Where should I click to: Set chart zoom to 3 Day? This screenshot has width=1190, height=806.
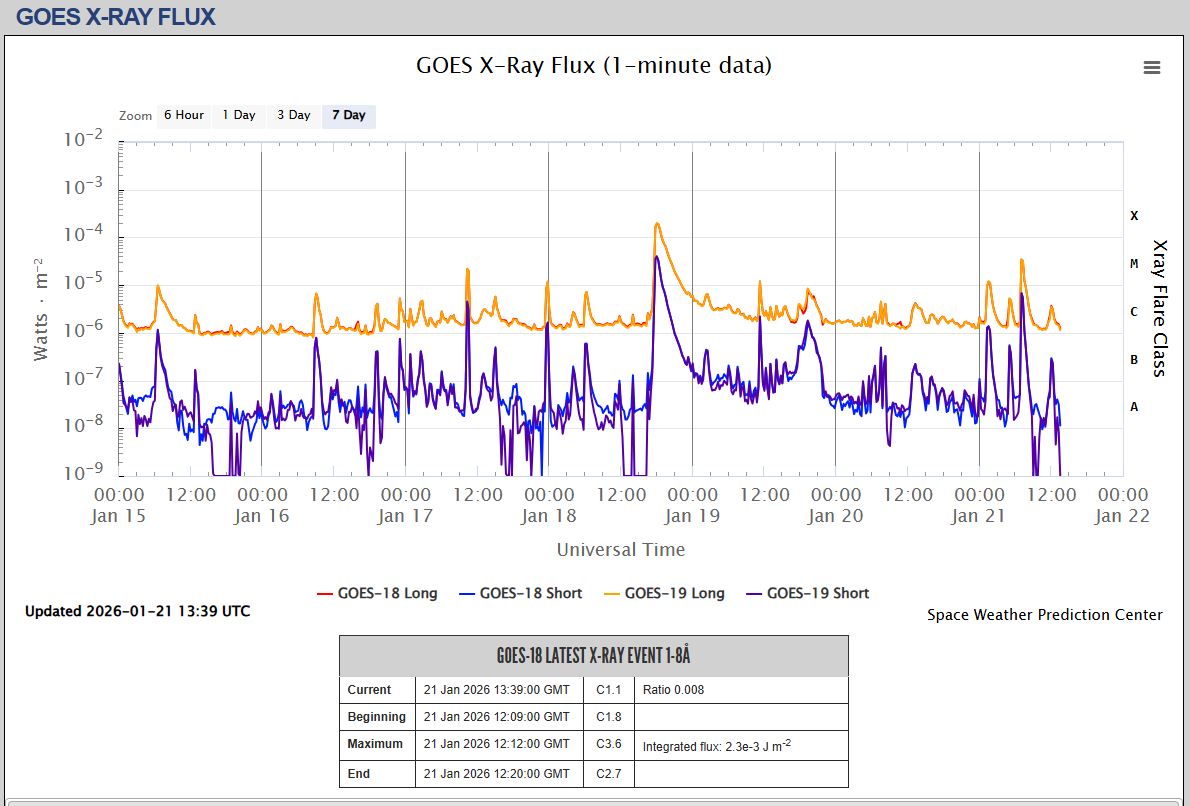coord(294,115)
